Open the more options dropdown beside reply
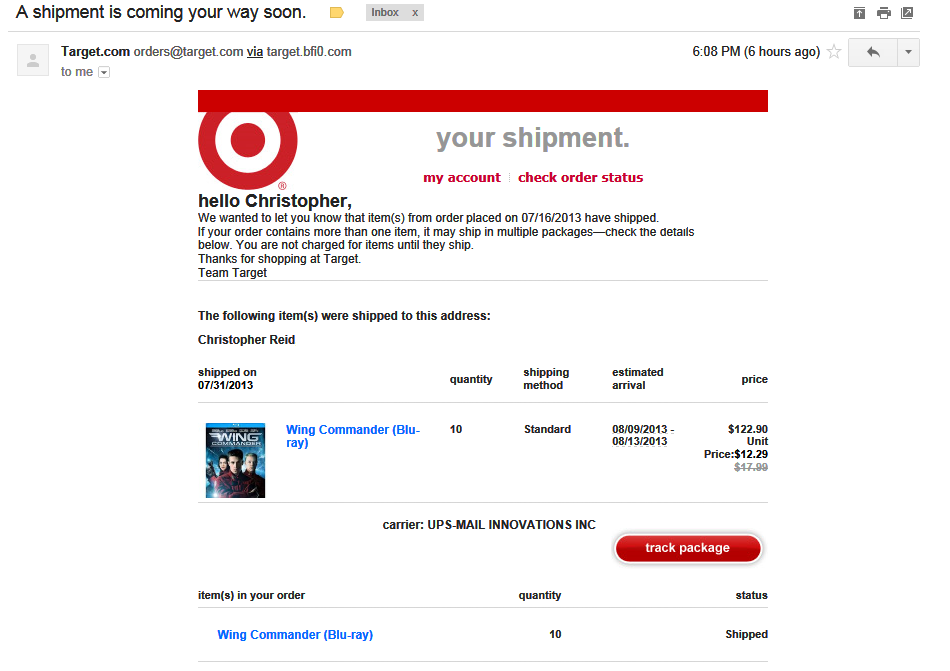Screen dimensions: 950x671 (x=908, y=52)
